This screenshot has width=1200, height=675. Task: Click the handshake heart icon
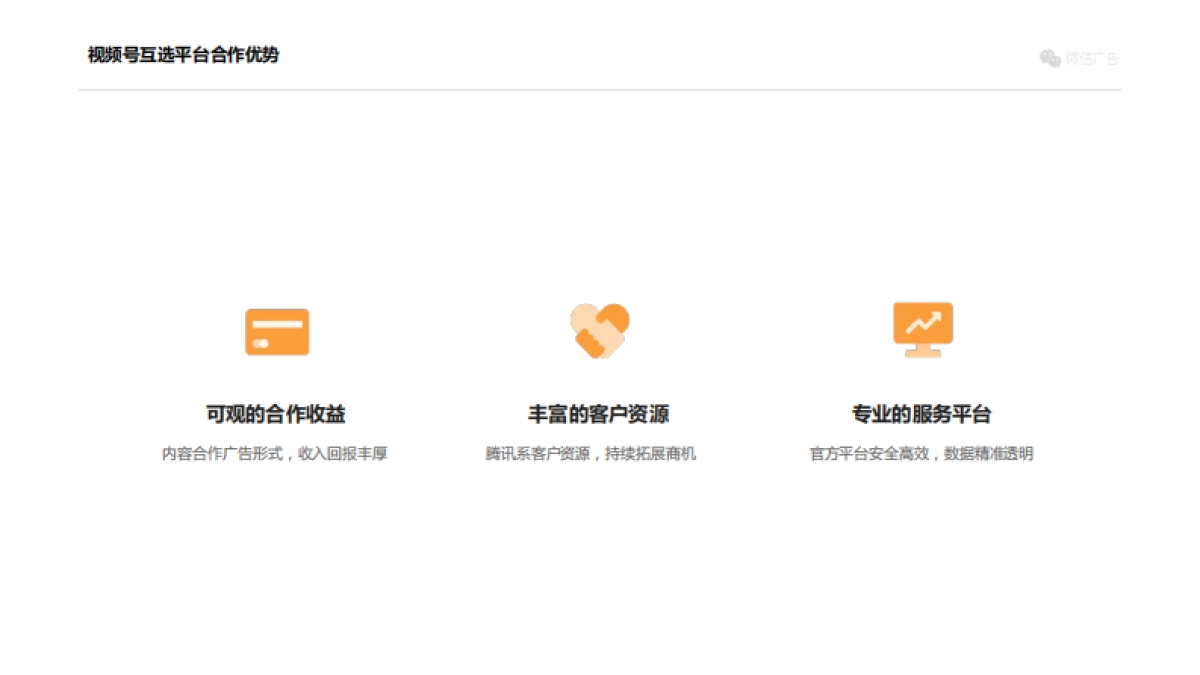[599, 330]
